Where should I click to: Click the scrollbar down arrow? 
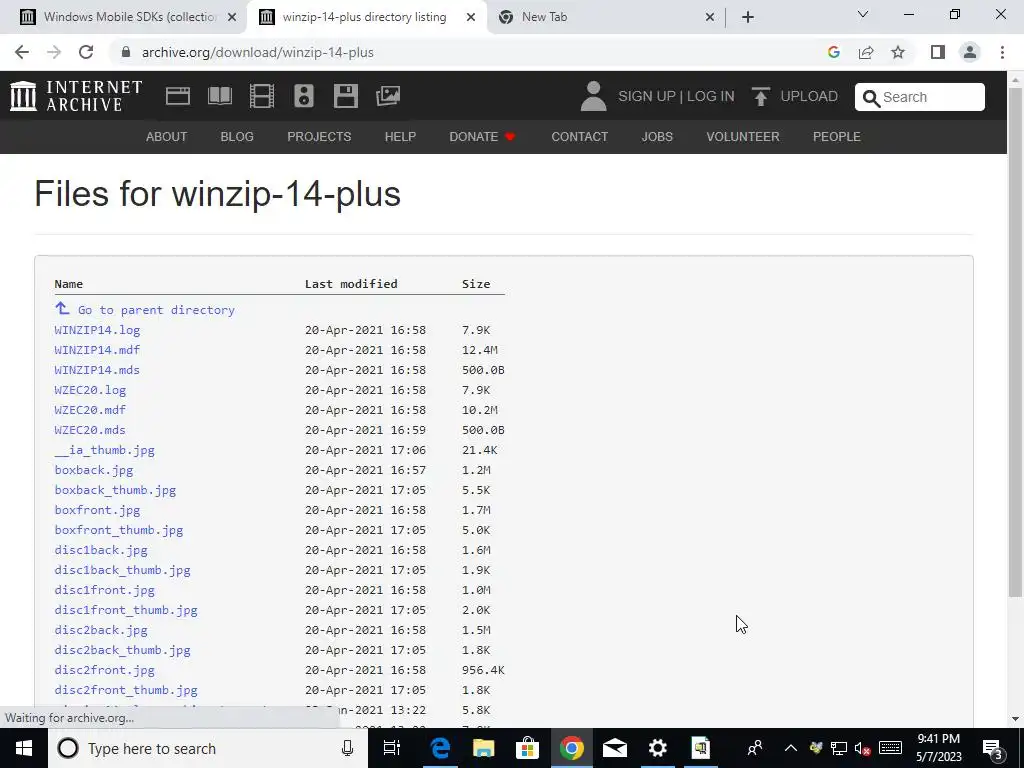pos(1016,719)
